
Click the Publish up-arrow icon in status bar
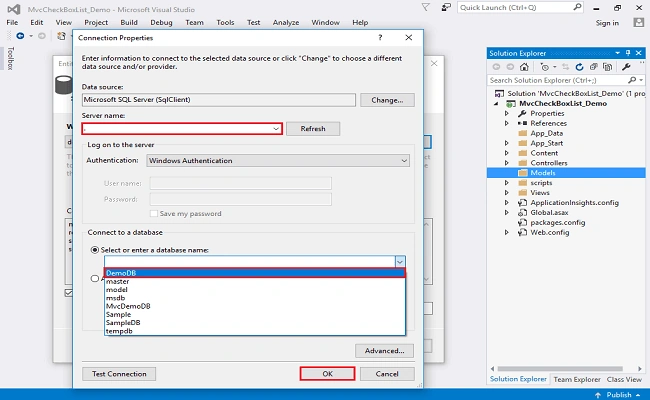click(x=598, y=395)
